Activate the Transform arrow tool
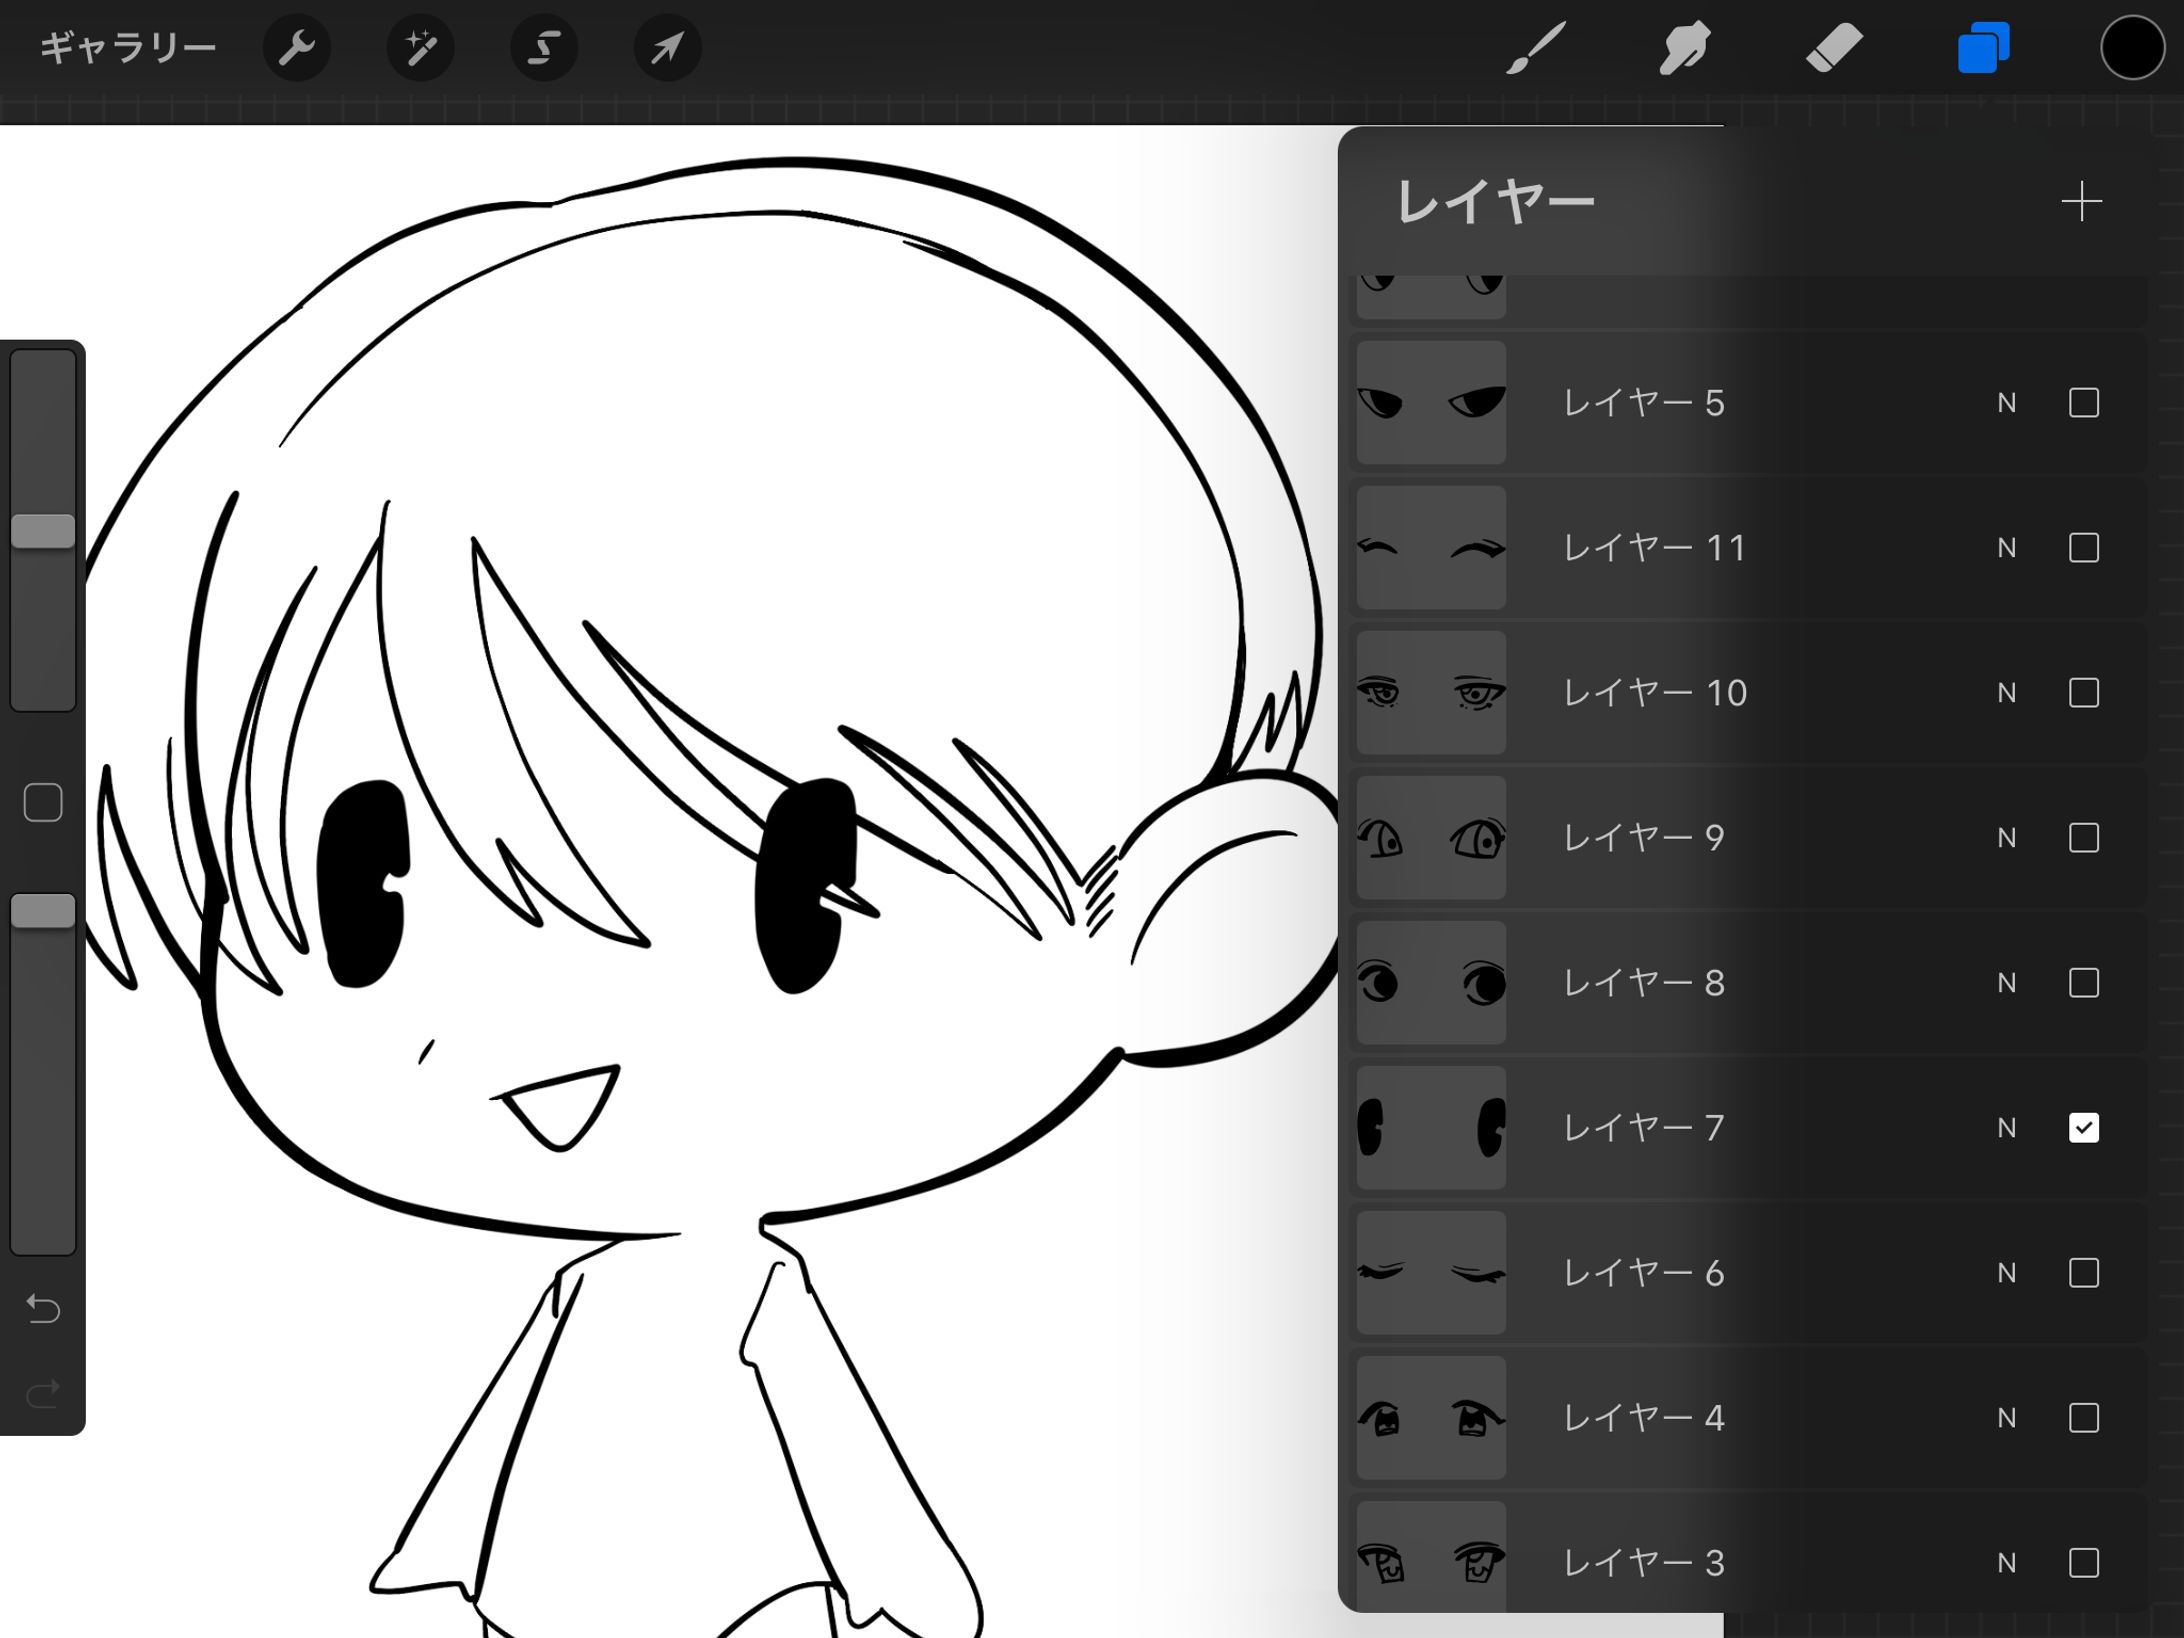2184x1638 pixels. (667, 48)
